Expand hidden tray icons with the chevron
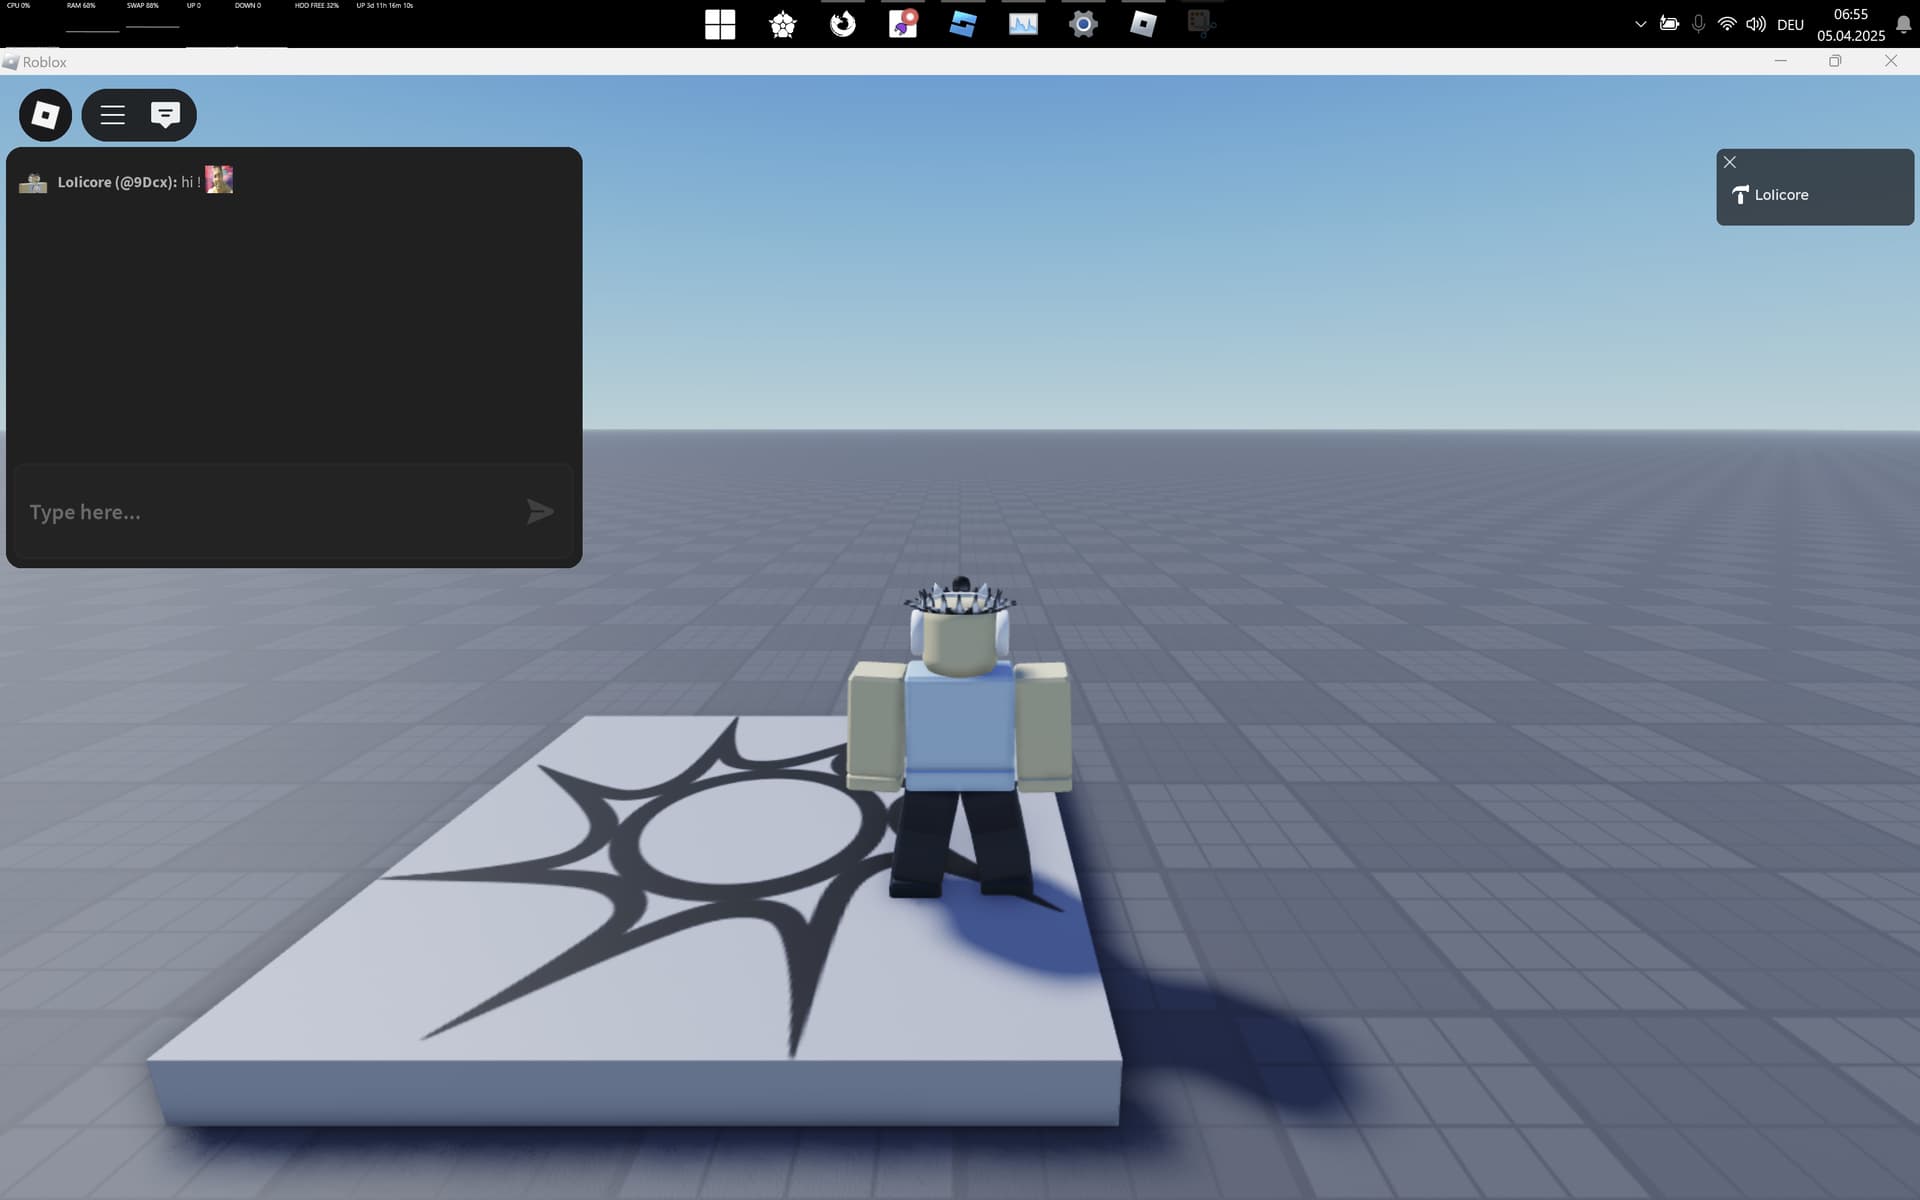The width and height of the screenshot is (1920, 1200). (1640, 22)
